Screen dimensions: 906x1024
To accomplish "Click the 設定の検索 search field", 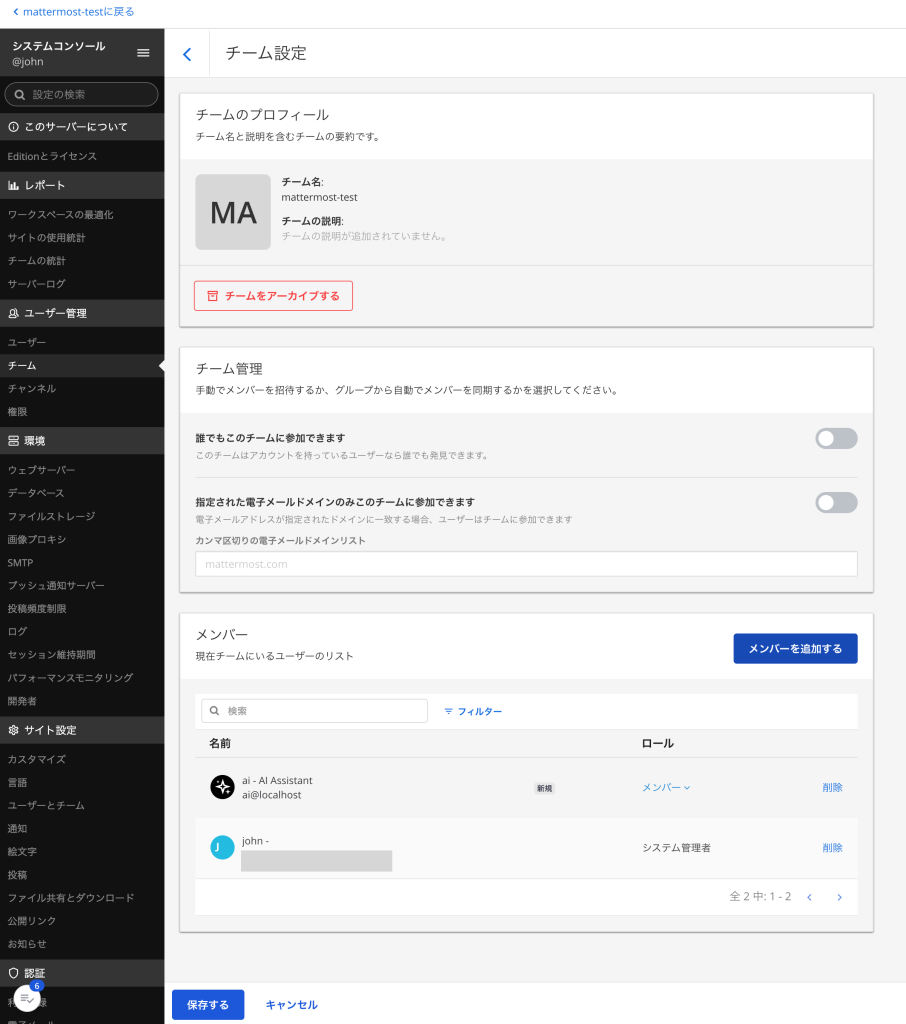I will tap(82, 94).
